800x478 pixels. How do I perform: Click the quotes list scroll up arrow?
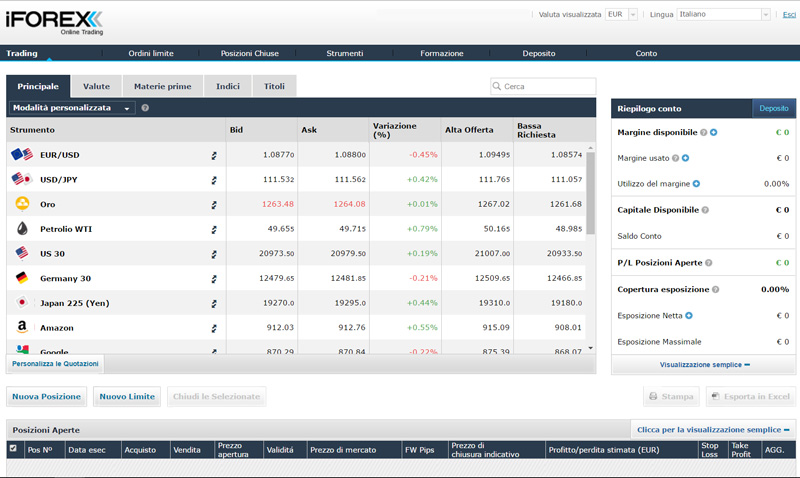click(591, 148)
